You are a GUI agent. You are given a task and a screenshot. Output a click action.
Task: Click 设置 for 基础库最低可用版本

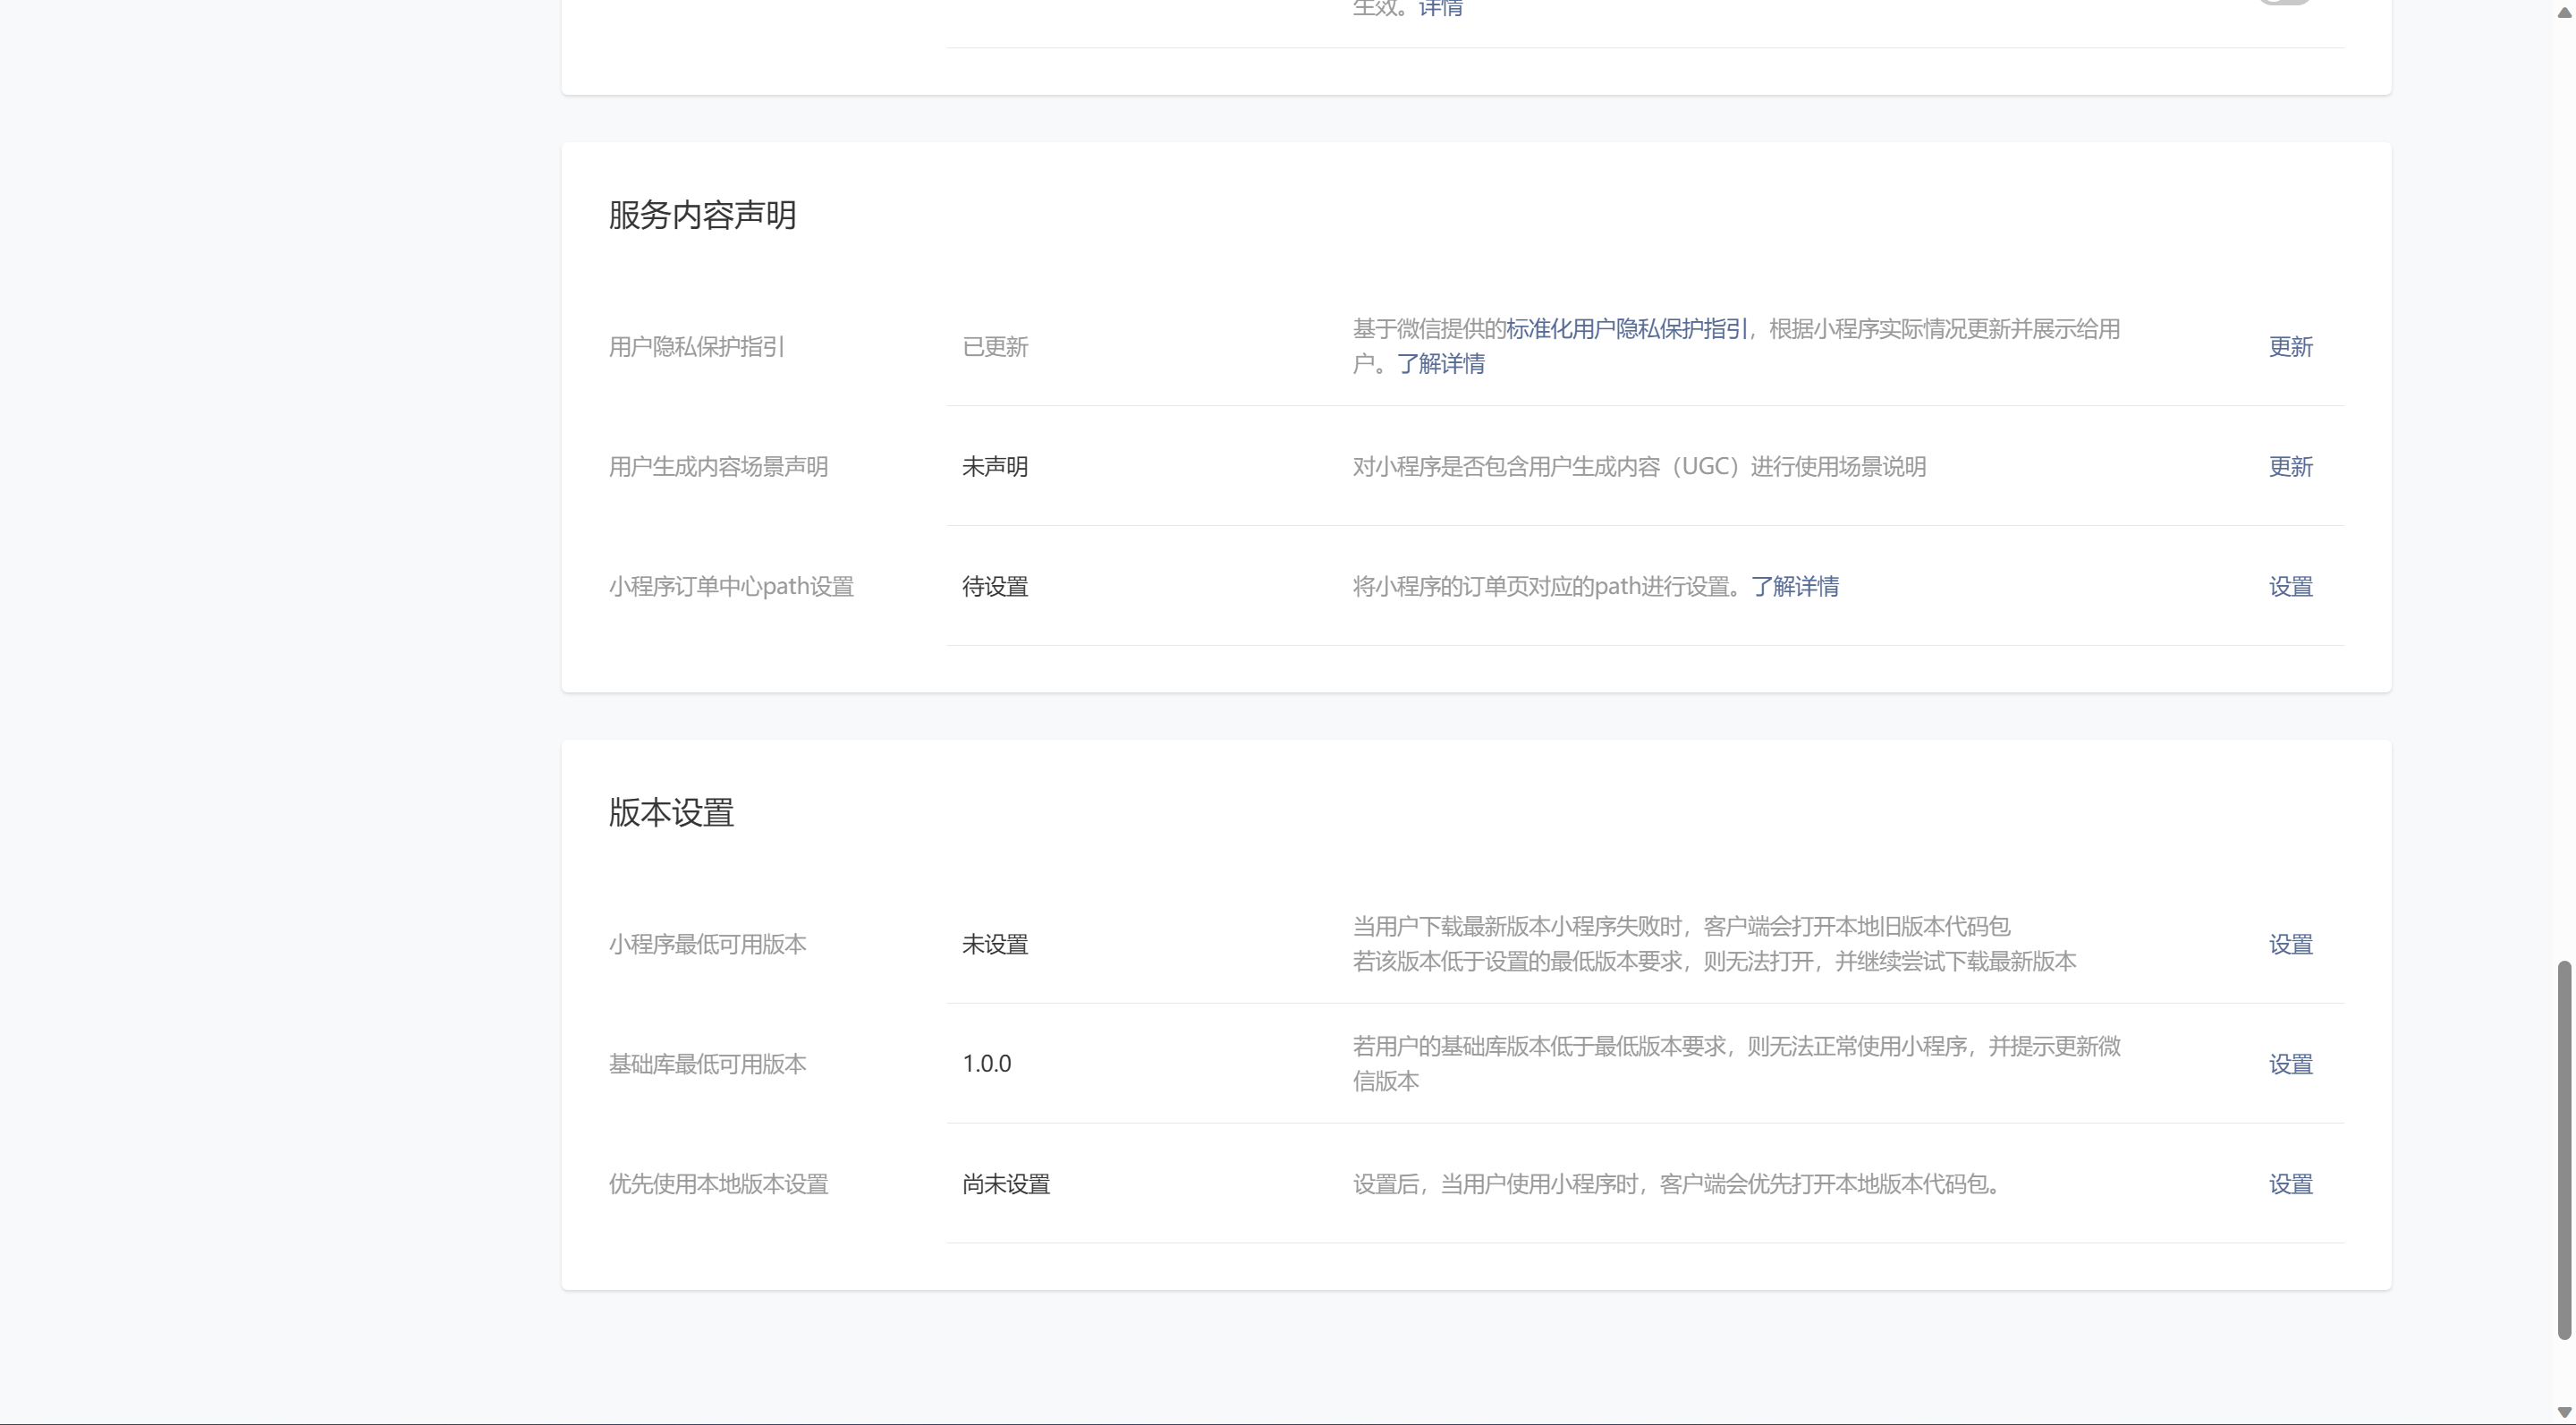pyautogui.click(x=2290, y=1065)
